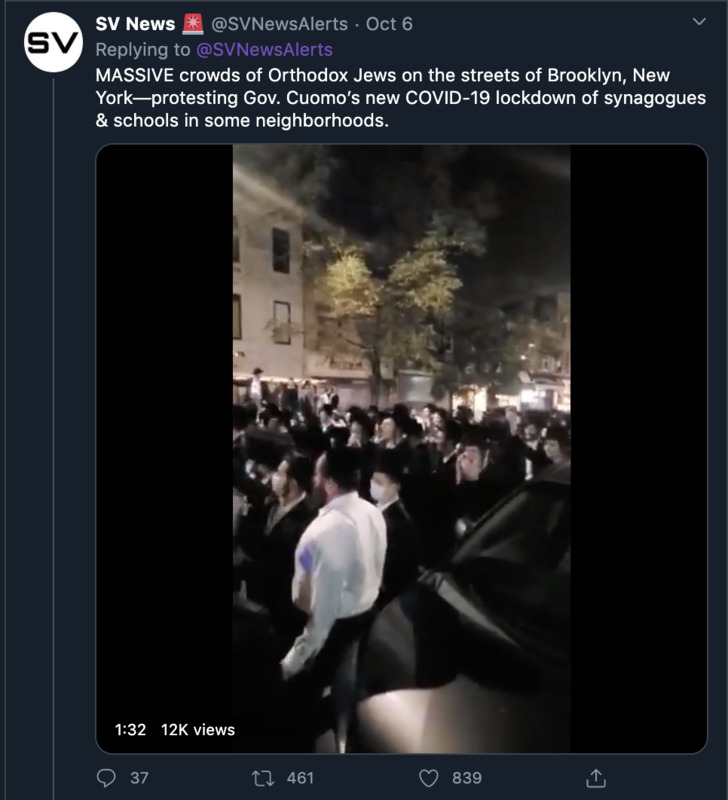Click the 37 replies count
Viewport: 728px width, 800px height.
[140, 777]
